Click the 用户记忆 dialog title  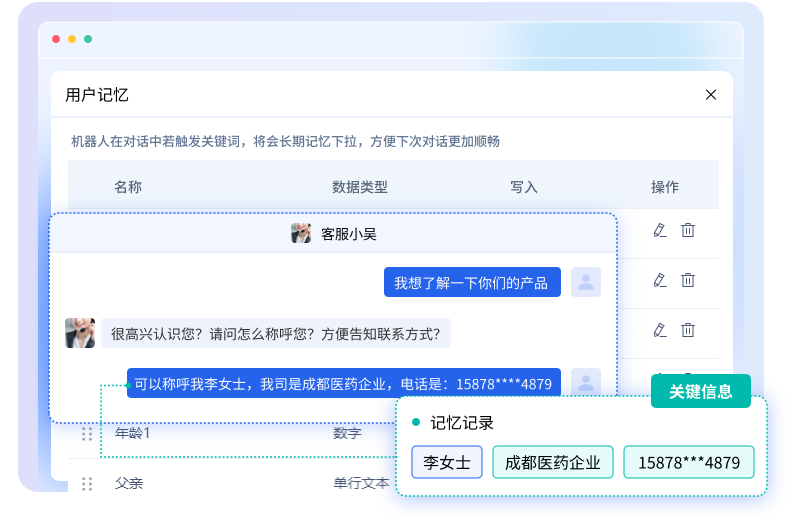point(97,94)
